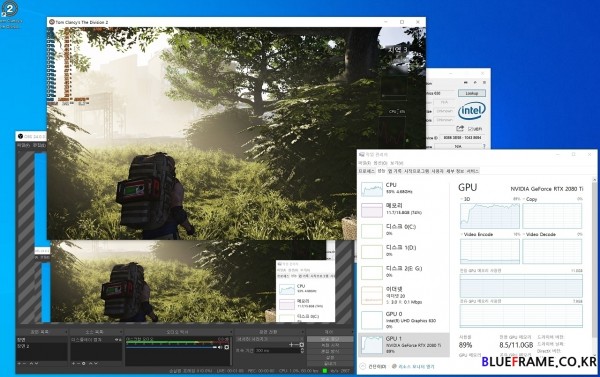The image size is (600, 377).
Task: Toggle lock on display capture source in OBS
Action: tap(120, 339)
